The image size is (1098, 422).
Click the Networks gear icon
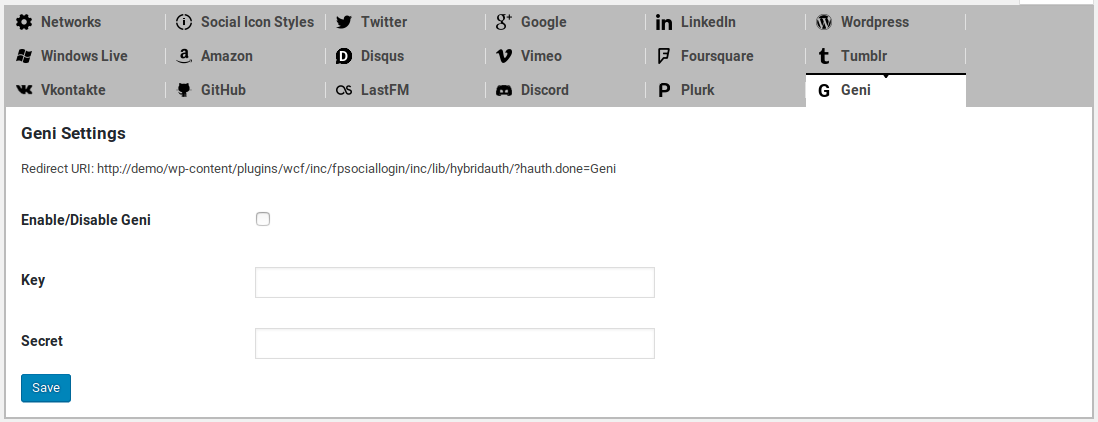25,22
